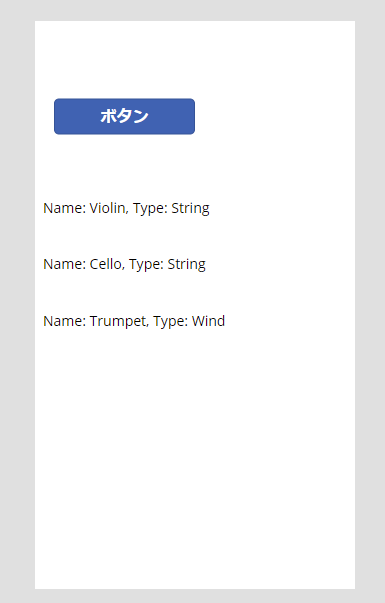Click Name: in the Violin row
This screenshot has width=385, height=603.
pos(65,208)
